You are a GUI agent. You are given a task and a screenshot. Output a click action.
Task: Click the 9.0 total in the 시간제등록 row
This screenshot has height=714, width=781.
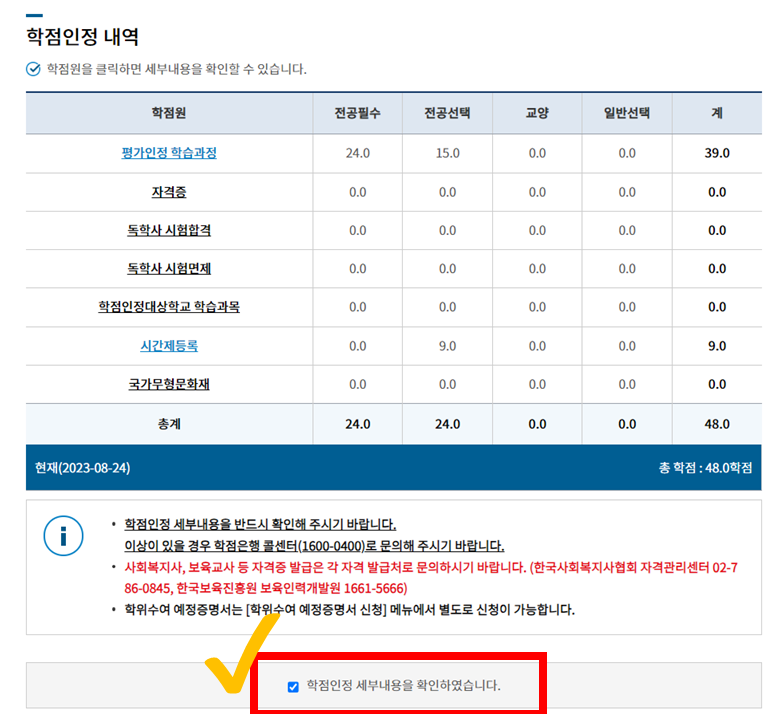click(717, 346)
